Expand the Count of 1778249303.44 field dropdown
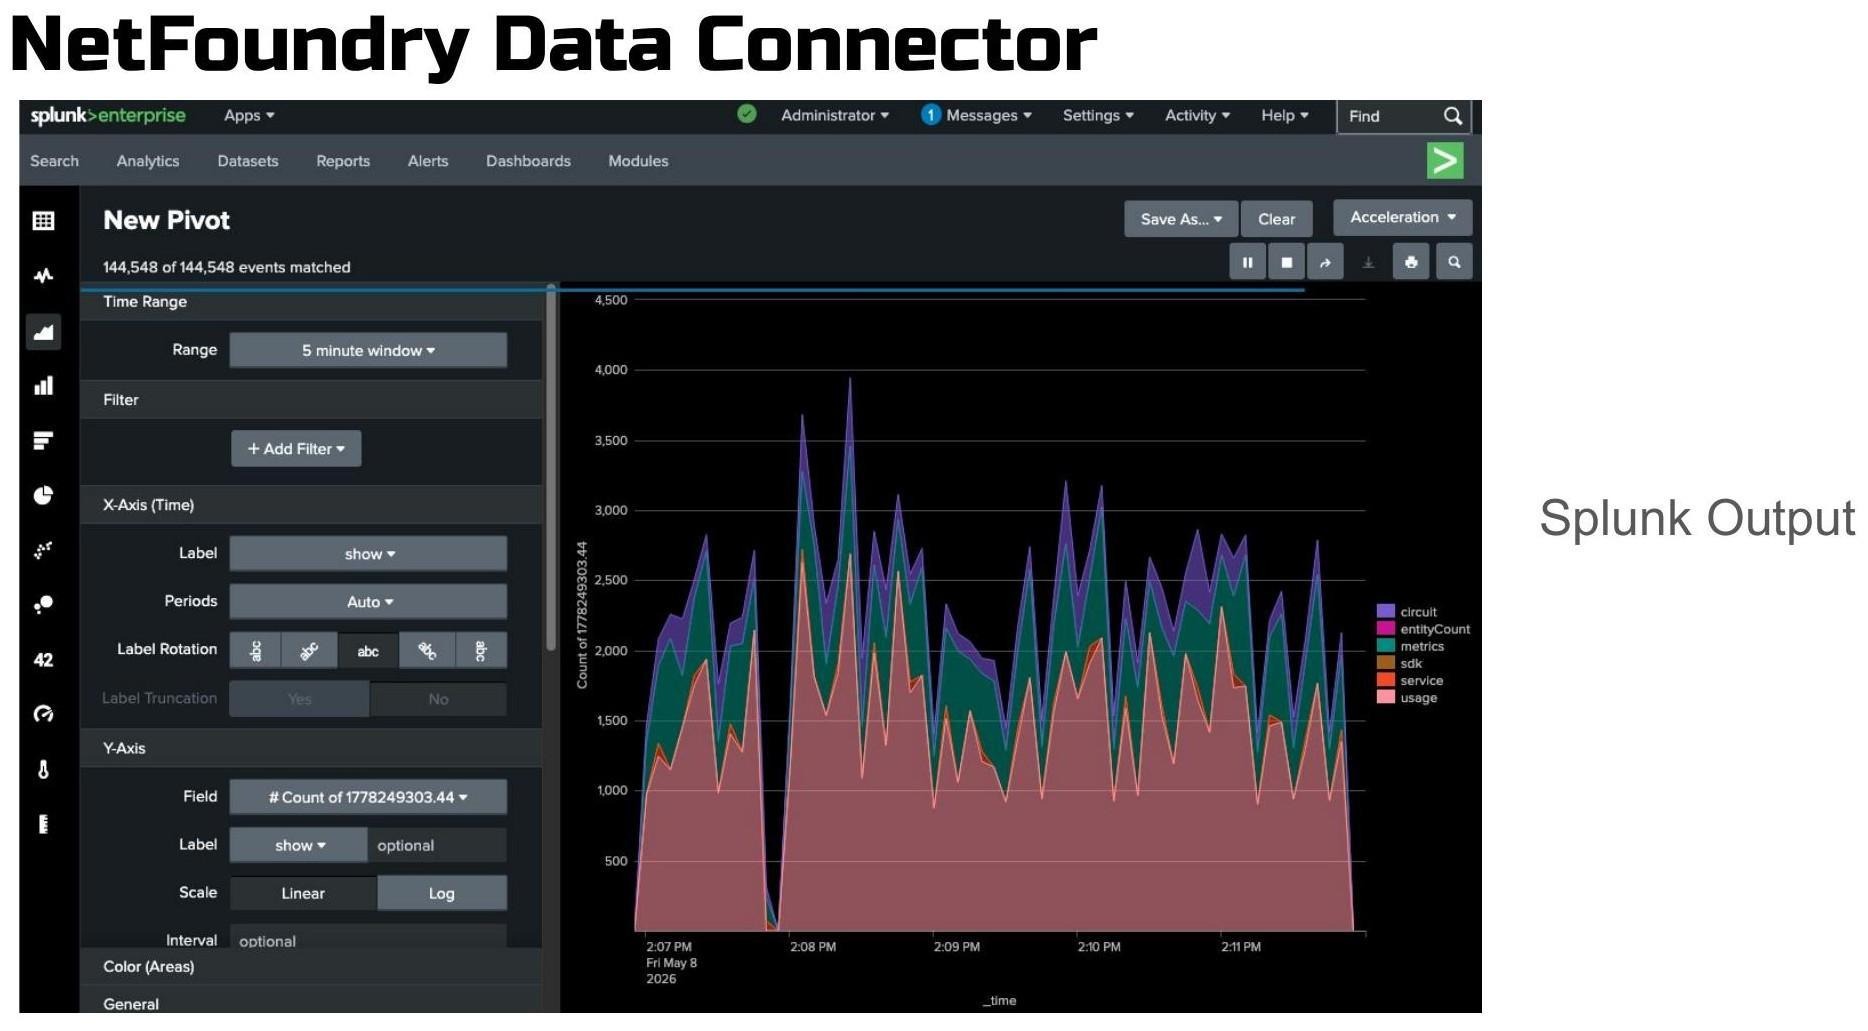This screenshot has width=1868, height=1031. (x=368, y=797)
